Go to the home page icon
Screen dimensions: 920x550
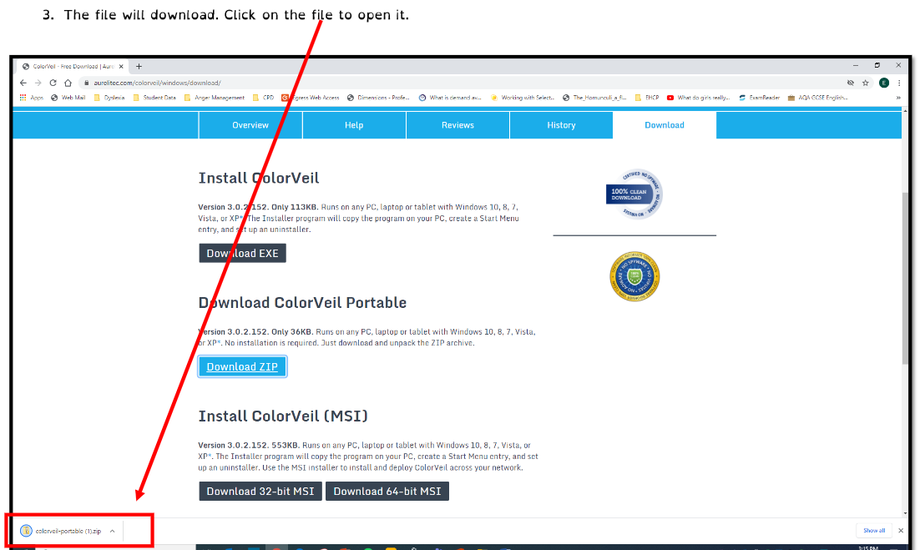68,83
